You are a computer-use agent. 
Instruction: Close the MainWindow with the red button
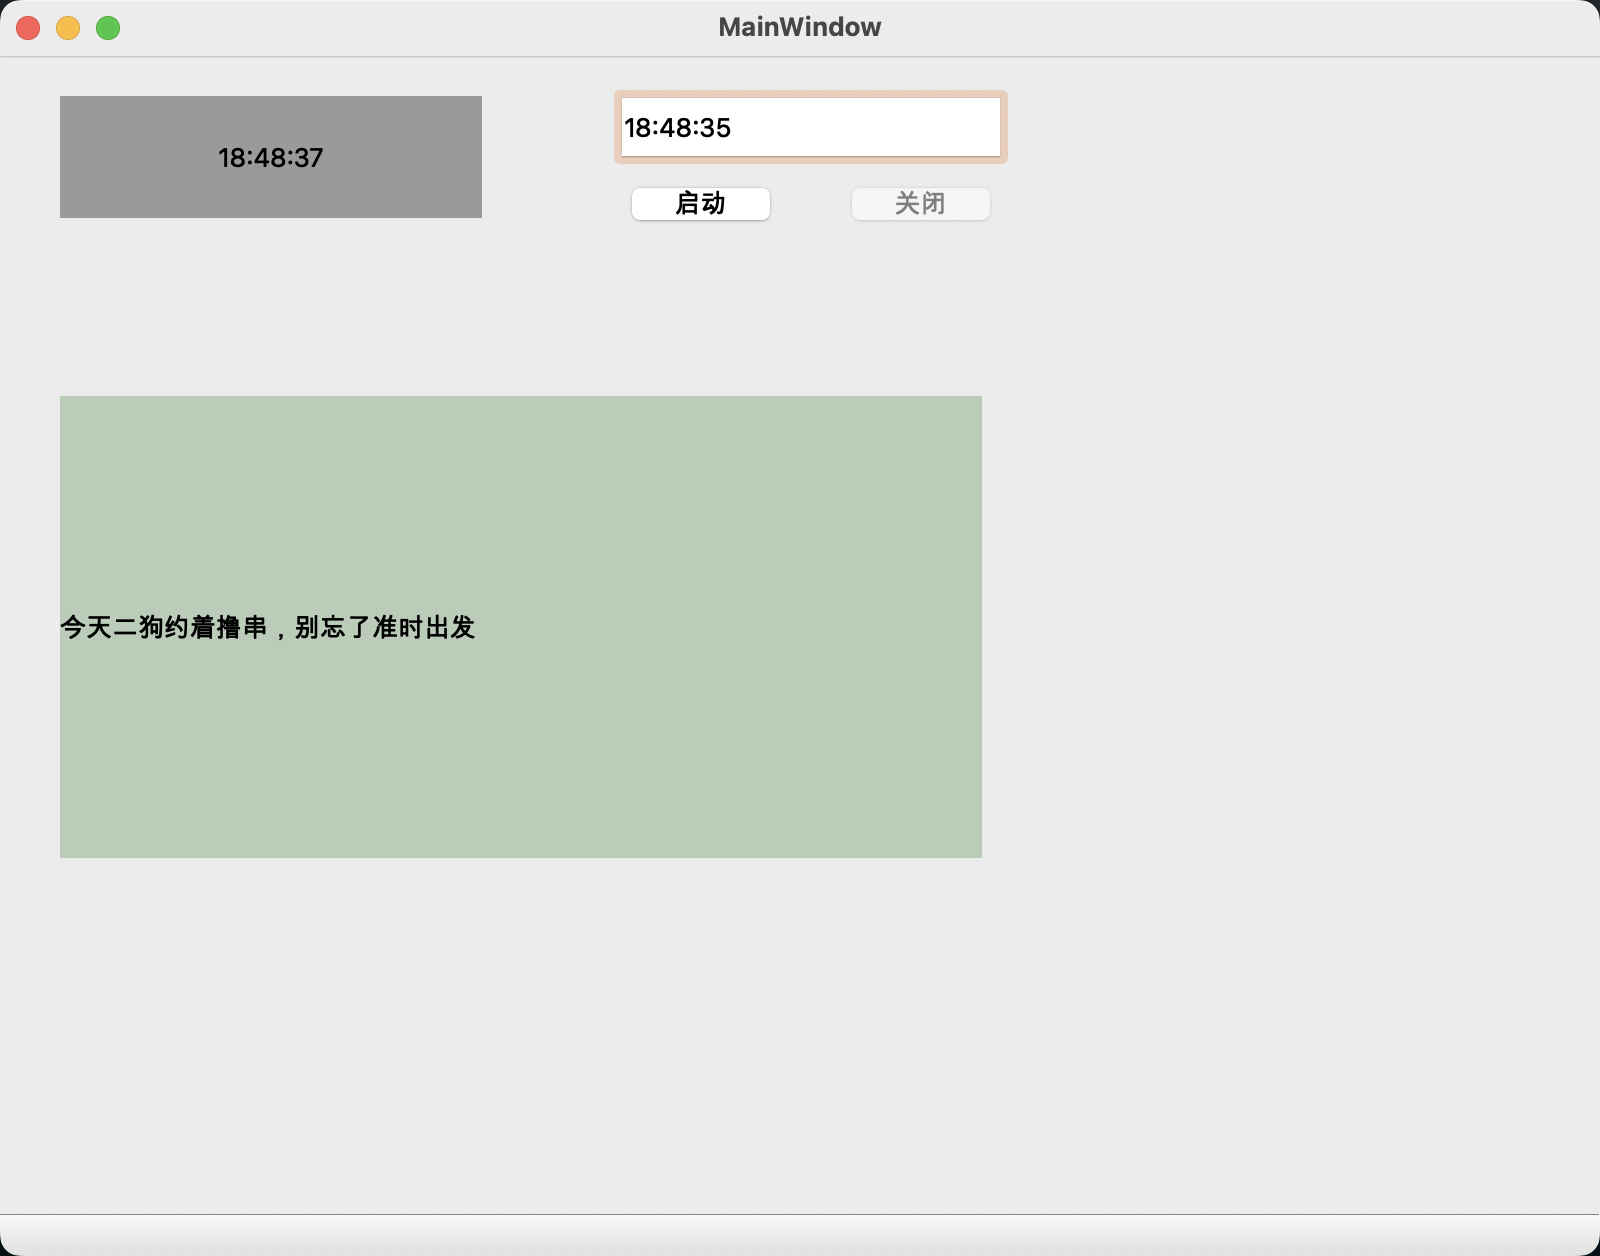pos(28,28)
